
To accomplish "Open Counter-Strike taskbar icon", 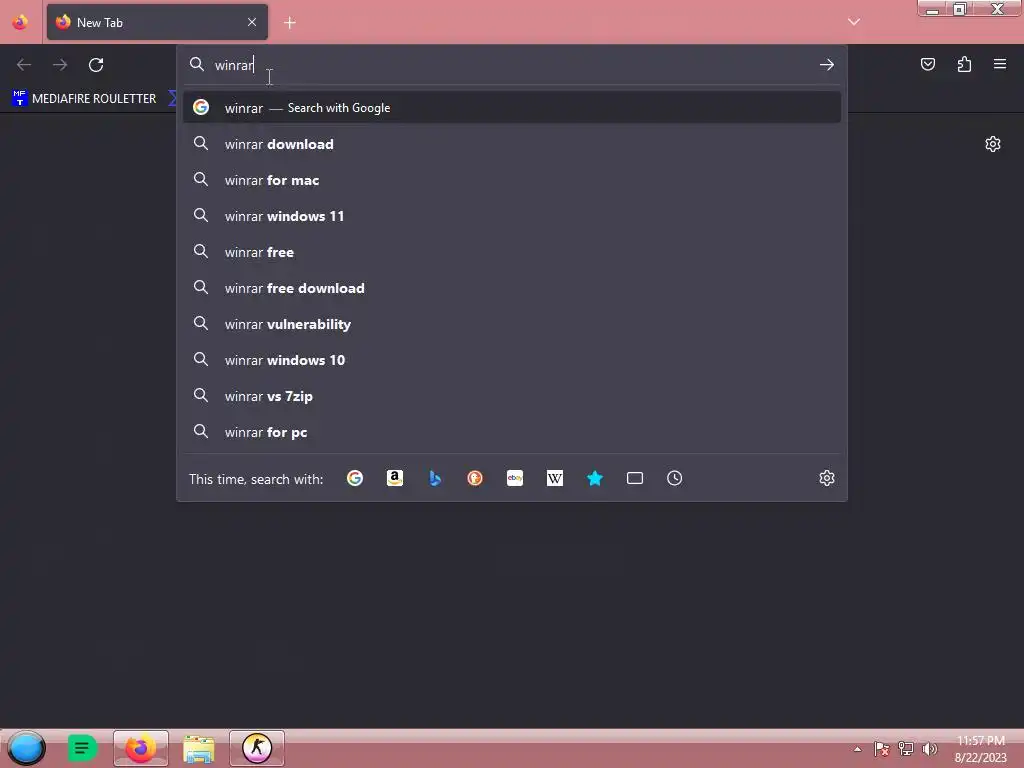I will pyautogui.click(x=257, y=748).
